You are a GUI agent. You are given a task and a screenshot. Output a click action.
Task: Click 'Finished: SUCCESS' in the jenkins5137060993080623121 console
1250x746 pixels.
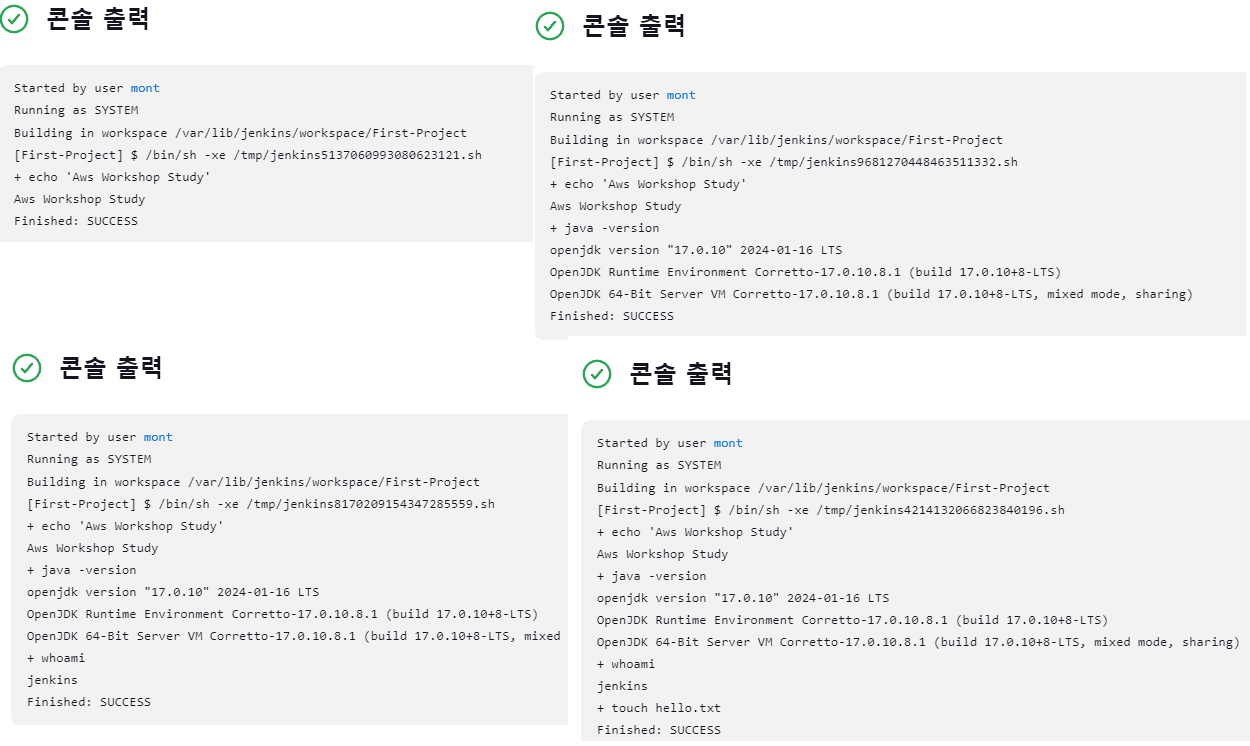coord(76,221)
